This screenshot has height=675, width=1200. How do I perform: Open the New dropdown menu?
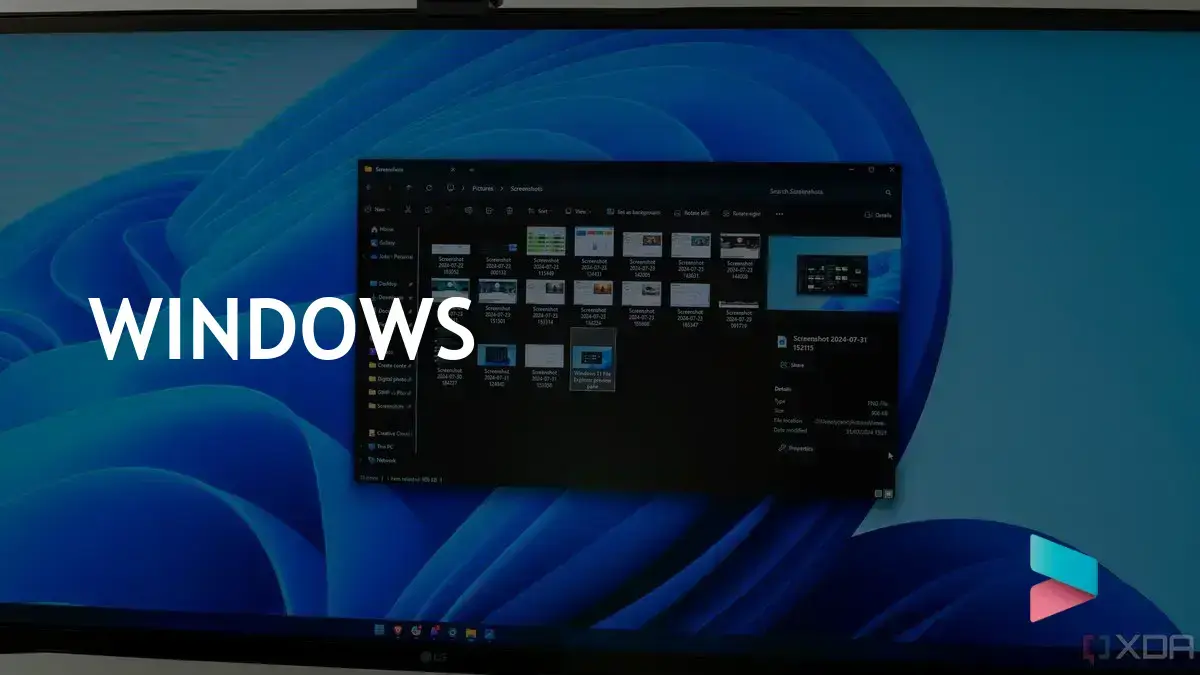point(378,210)
